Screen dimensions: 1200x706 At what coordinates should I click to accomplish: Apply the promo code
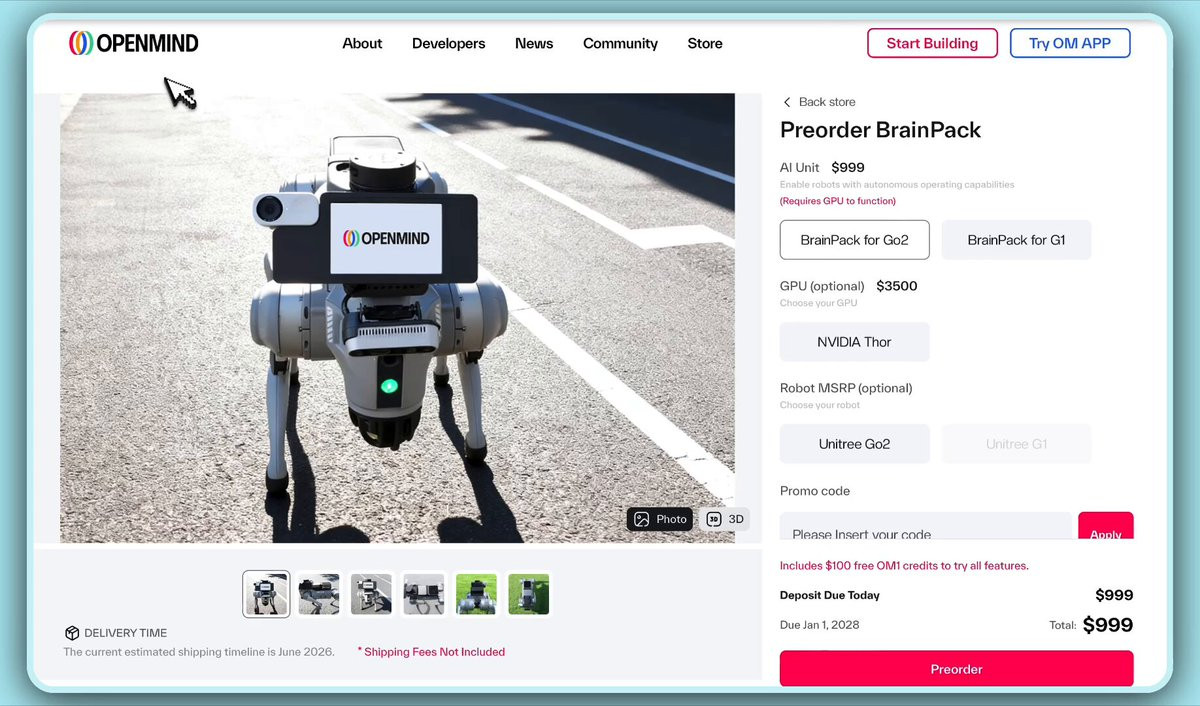coord(1105,527)
